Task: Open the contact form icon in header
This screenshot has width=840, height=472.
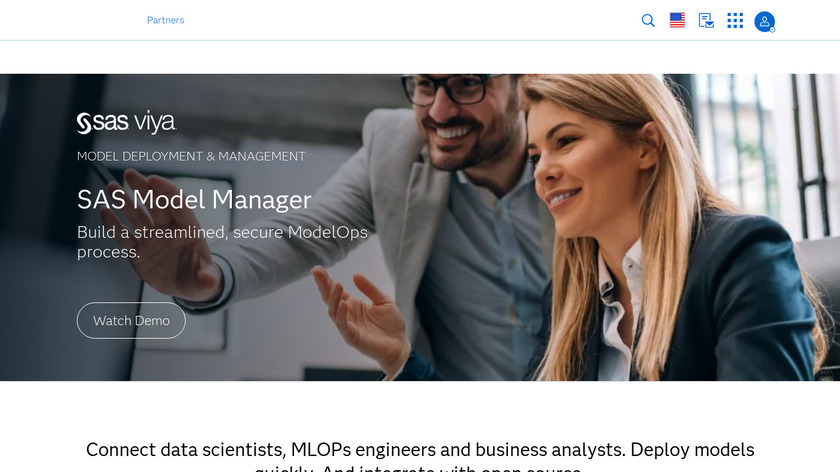Action: 706,20
